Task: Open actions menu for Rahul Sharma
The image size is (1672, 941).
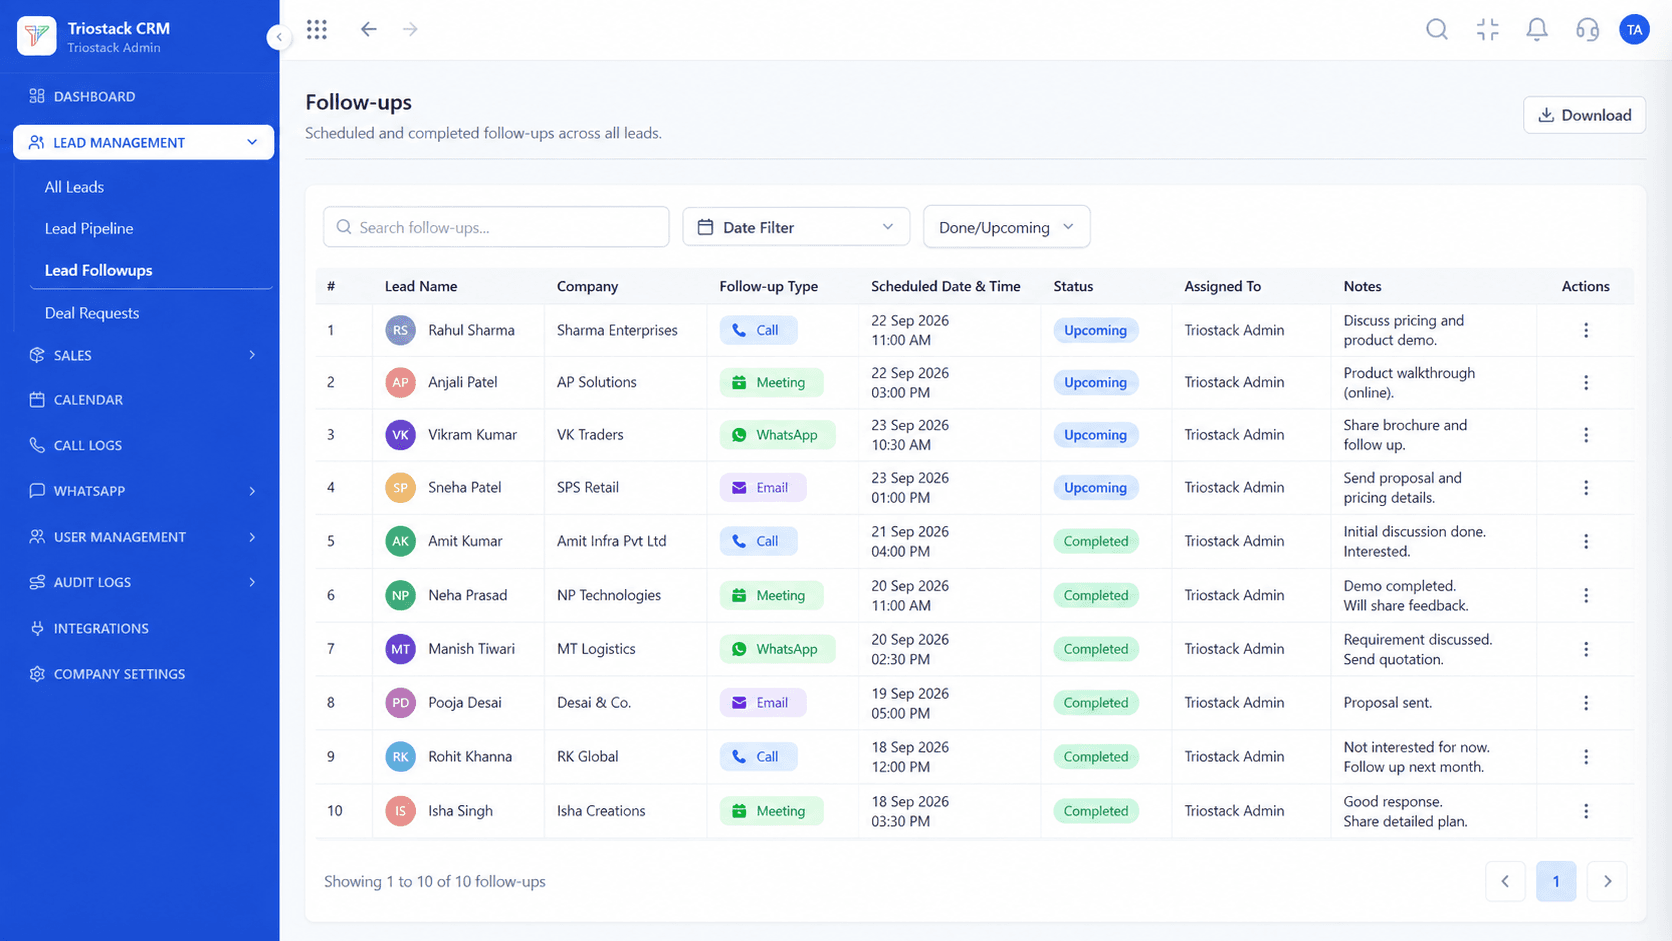Action: click(1586, 330)
